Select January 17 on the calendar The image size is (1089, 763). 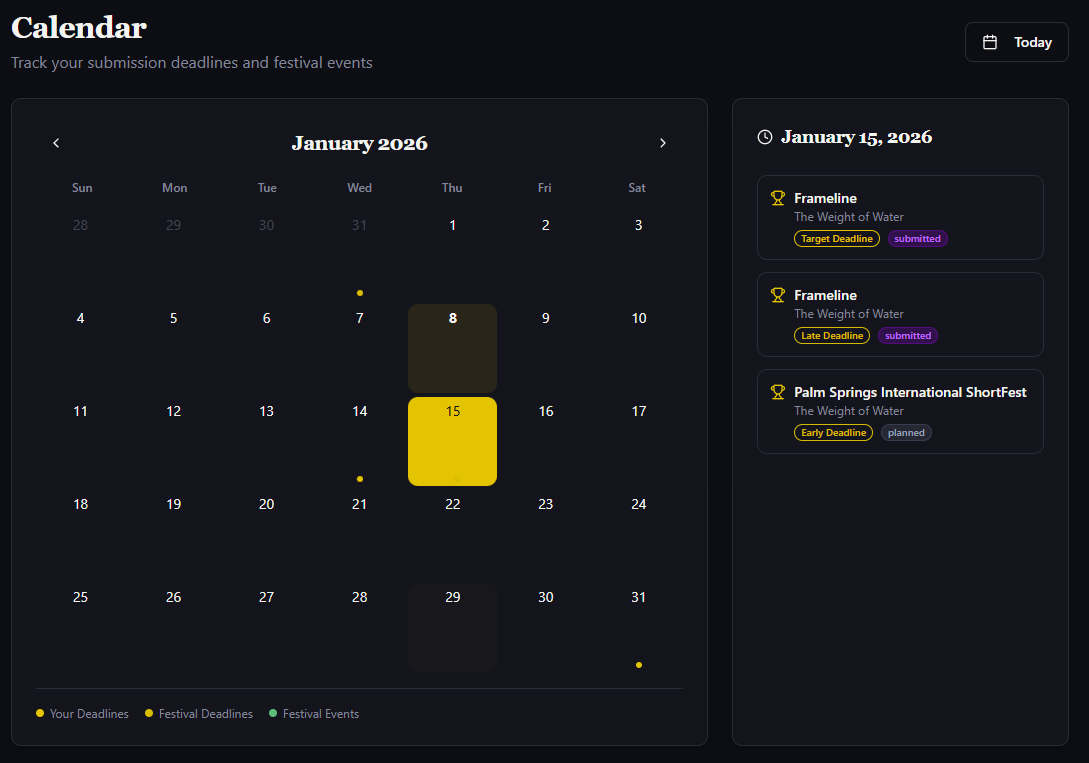tap(638, 442)
